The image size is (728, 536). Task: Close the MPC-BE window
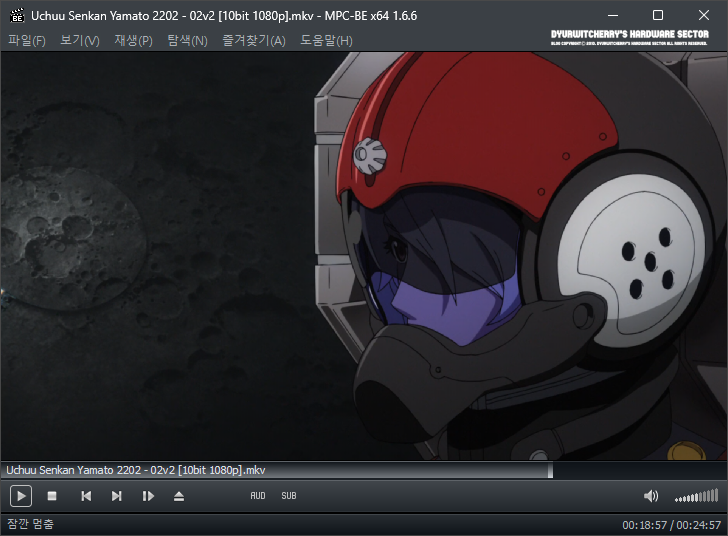pyautogui.click(x=703, y=15)
